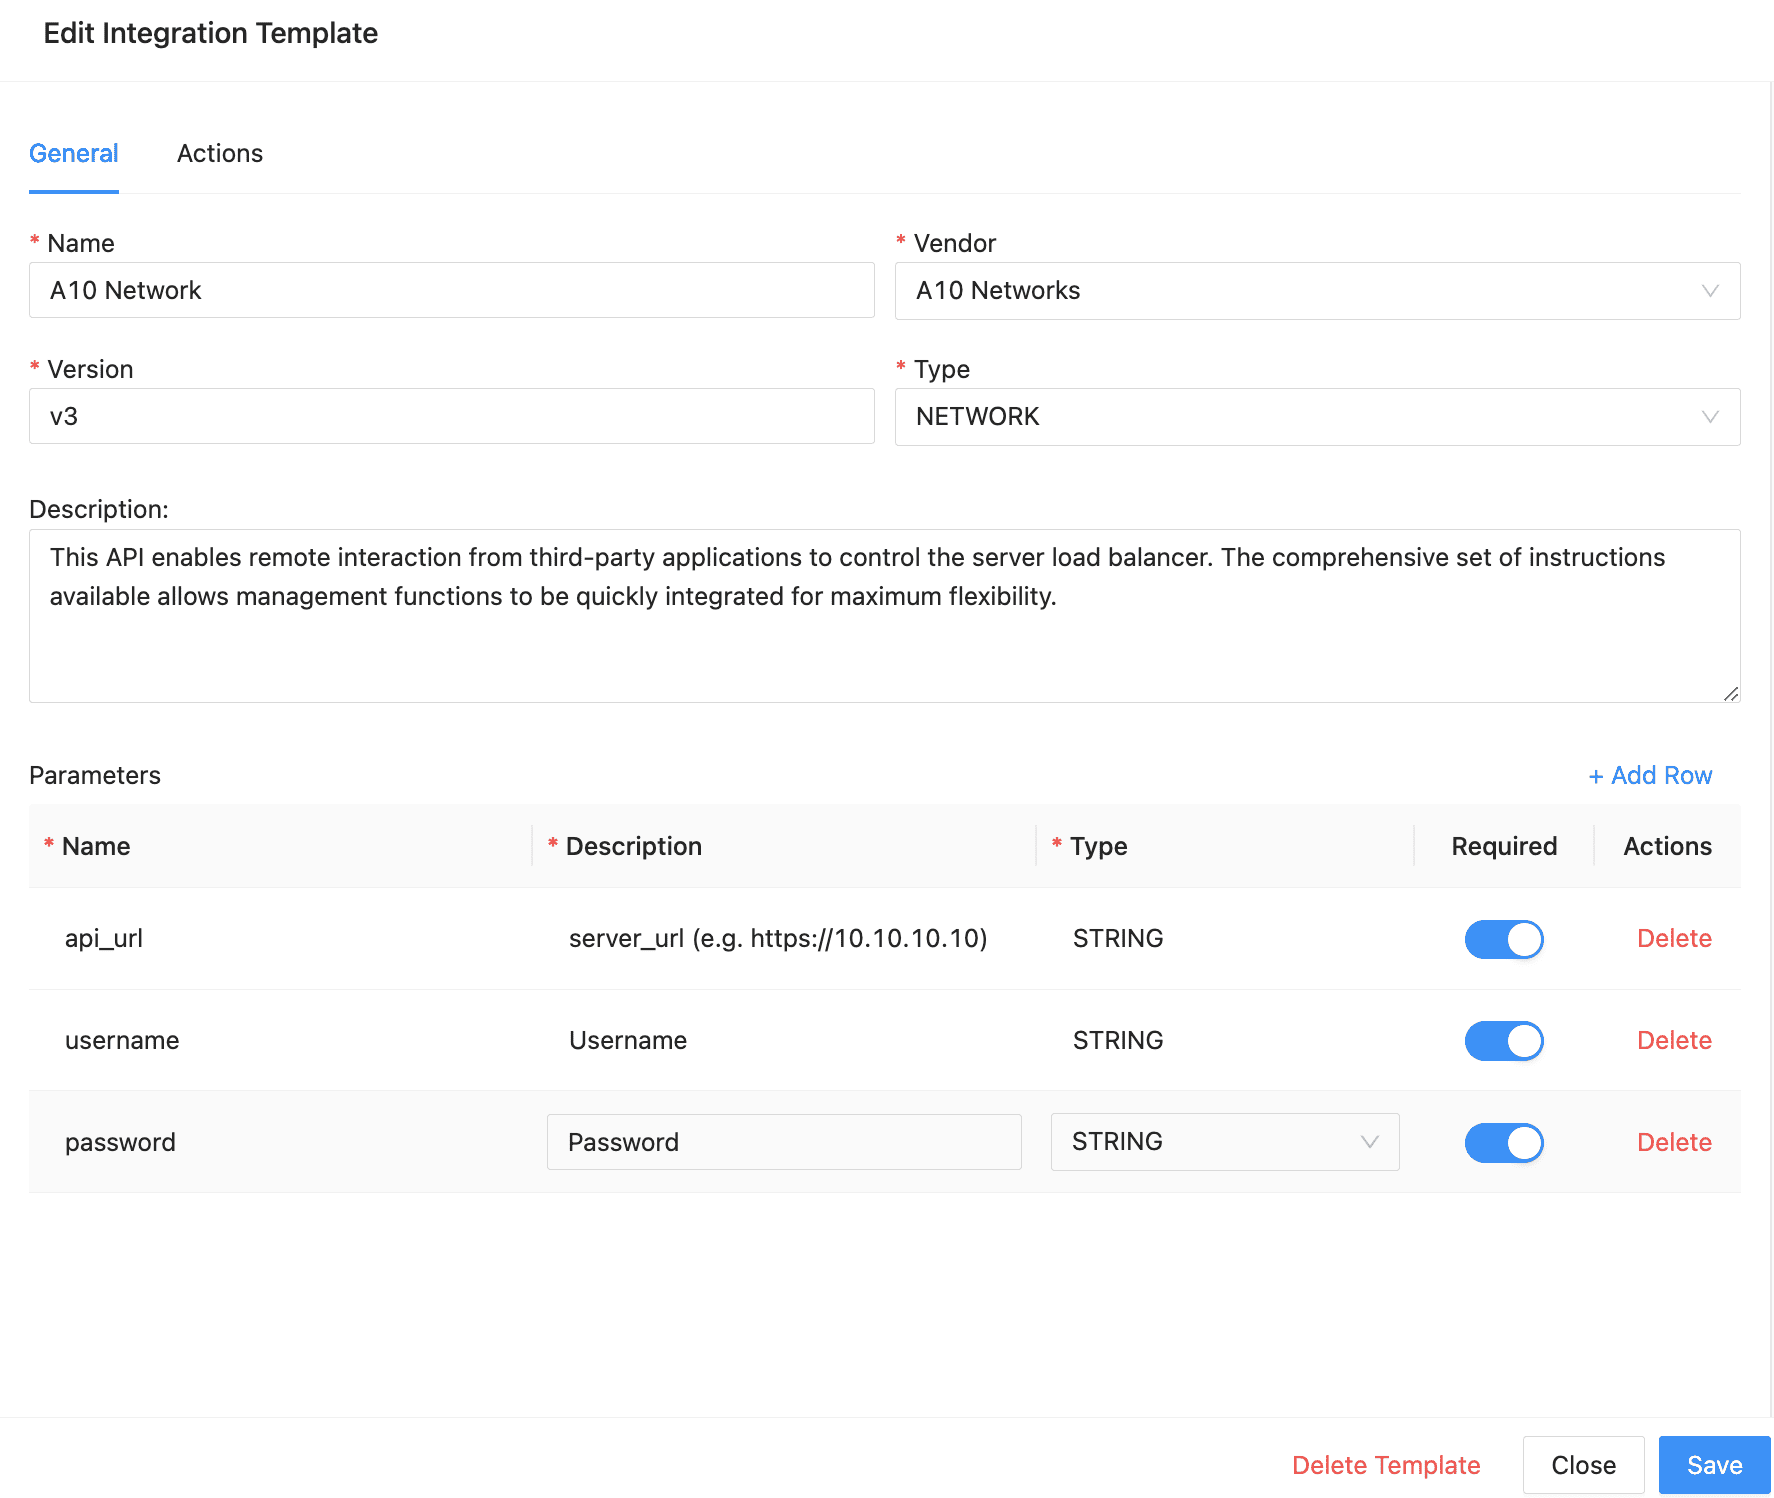Open the Vendor dropdown
The width and height of the screenshot is (1774, 1498).
[x=1316, y=291]
